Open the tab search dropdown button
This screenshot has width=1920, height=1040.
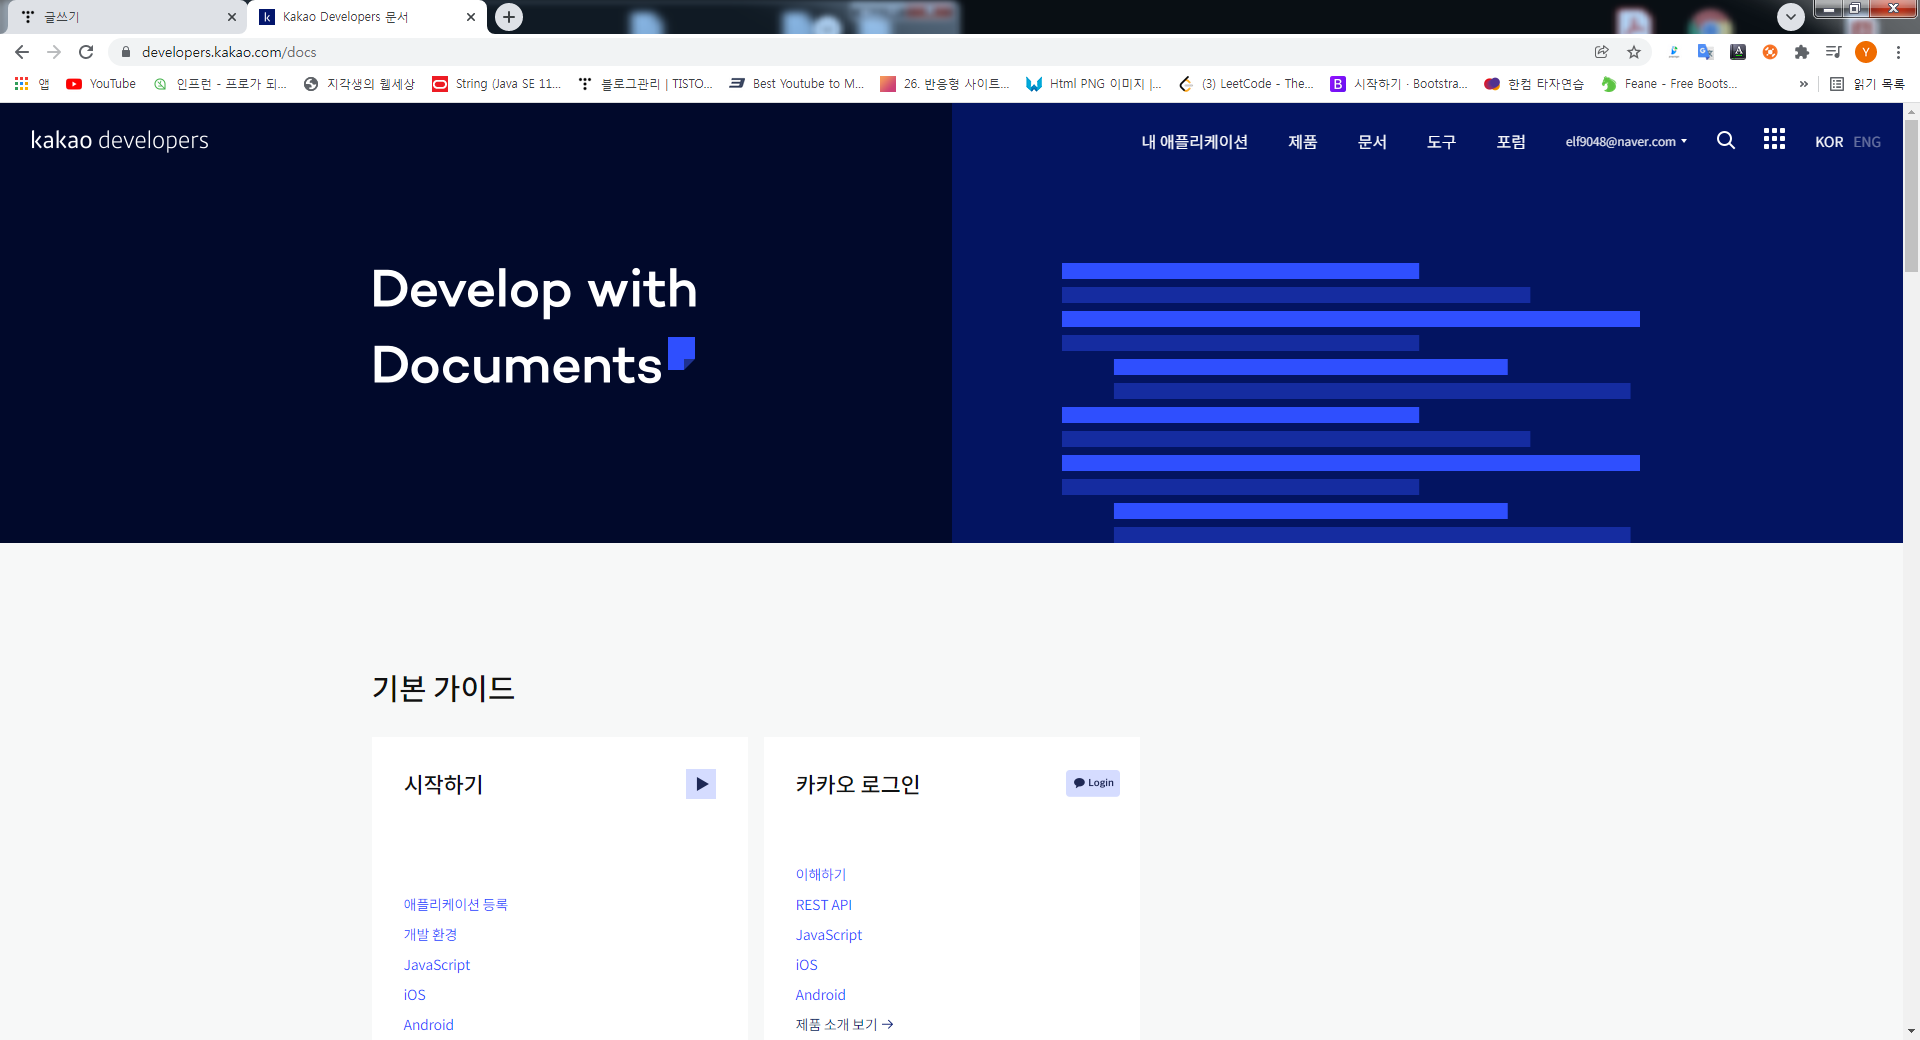(x=1791, y=17)
